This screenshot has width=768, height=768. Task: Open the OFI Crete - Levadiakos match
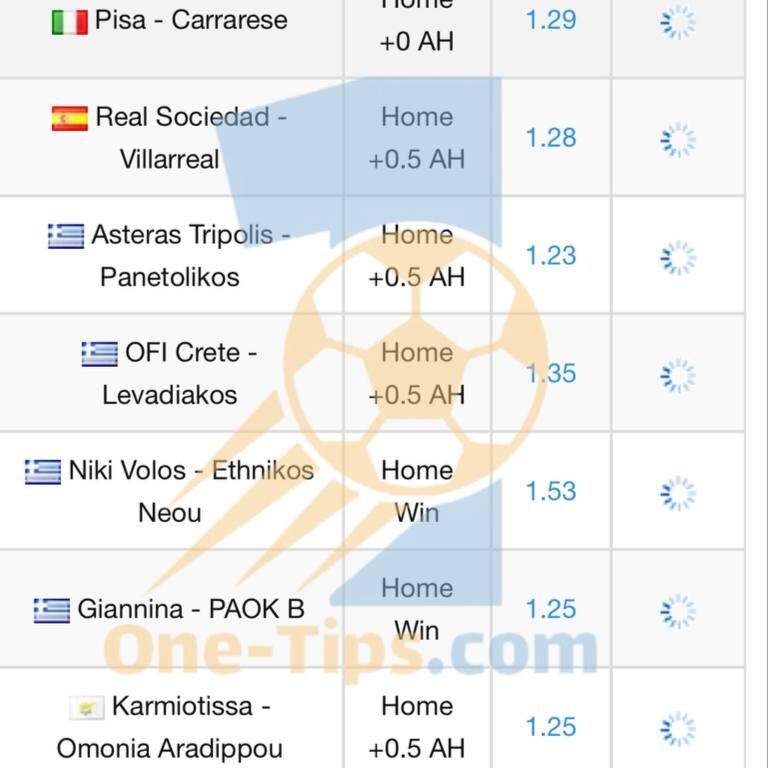click(180, 373)
